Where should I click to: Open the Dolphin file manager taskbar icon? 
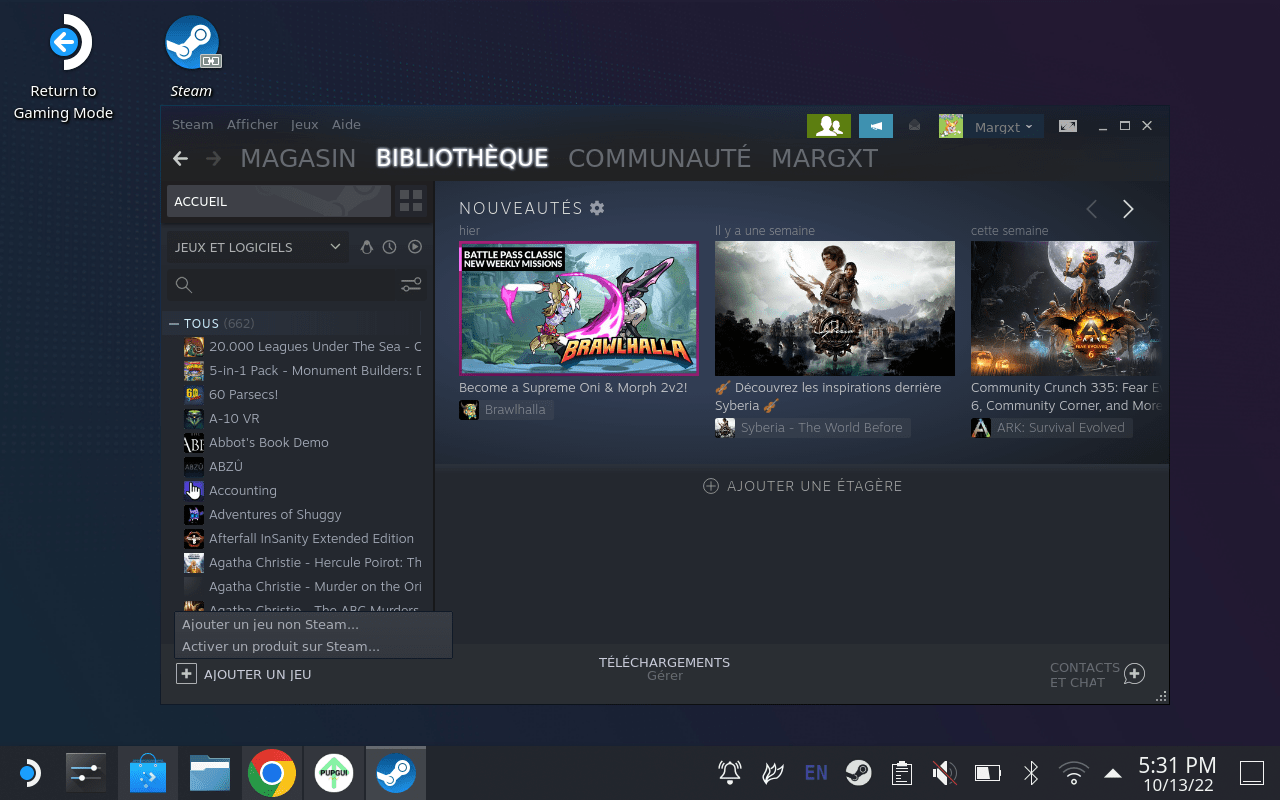pos(210,773)
